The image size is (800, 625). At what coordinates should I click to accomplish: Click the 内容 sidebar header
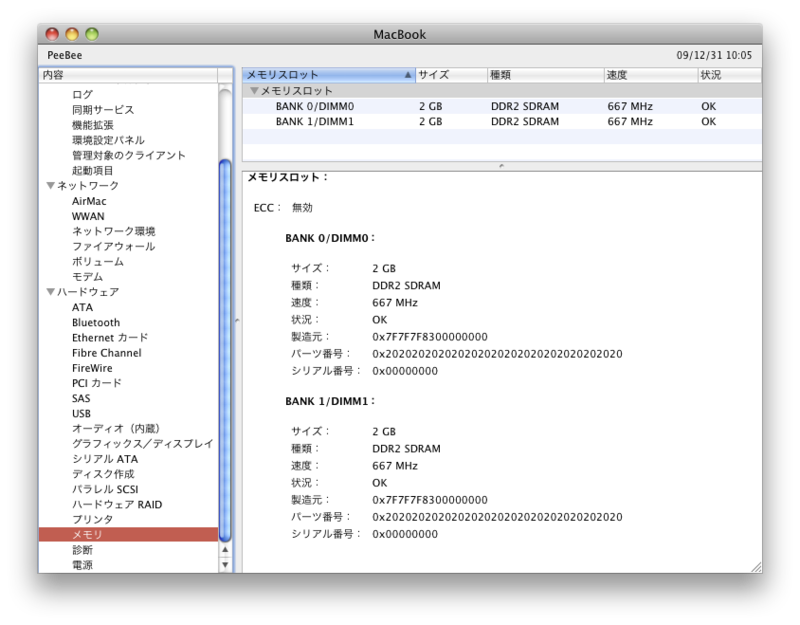point(129,75)
